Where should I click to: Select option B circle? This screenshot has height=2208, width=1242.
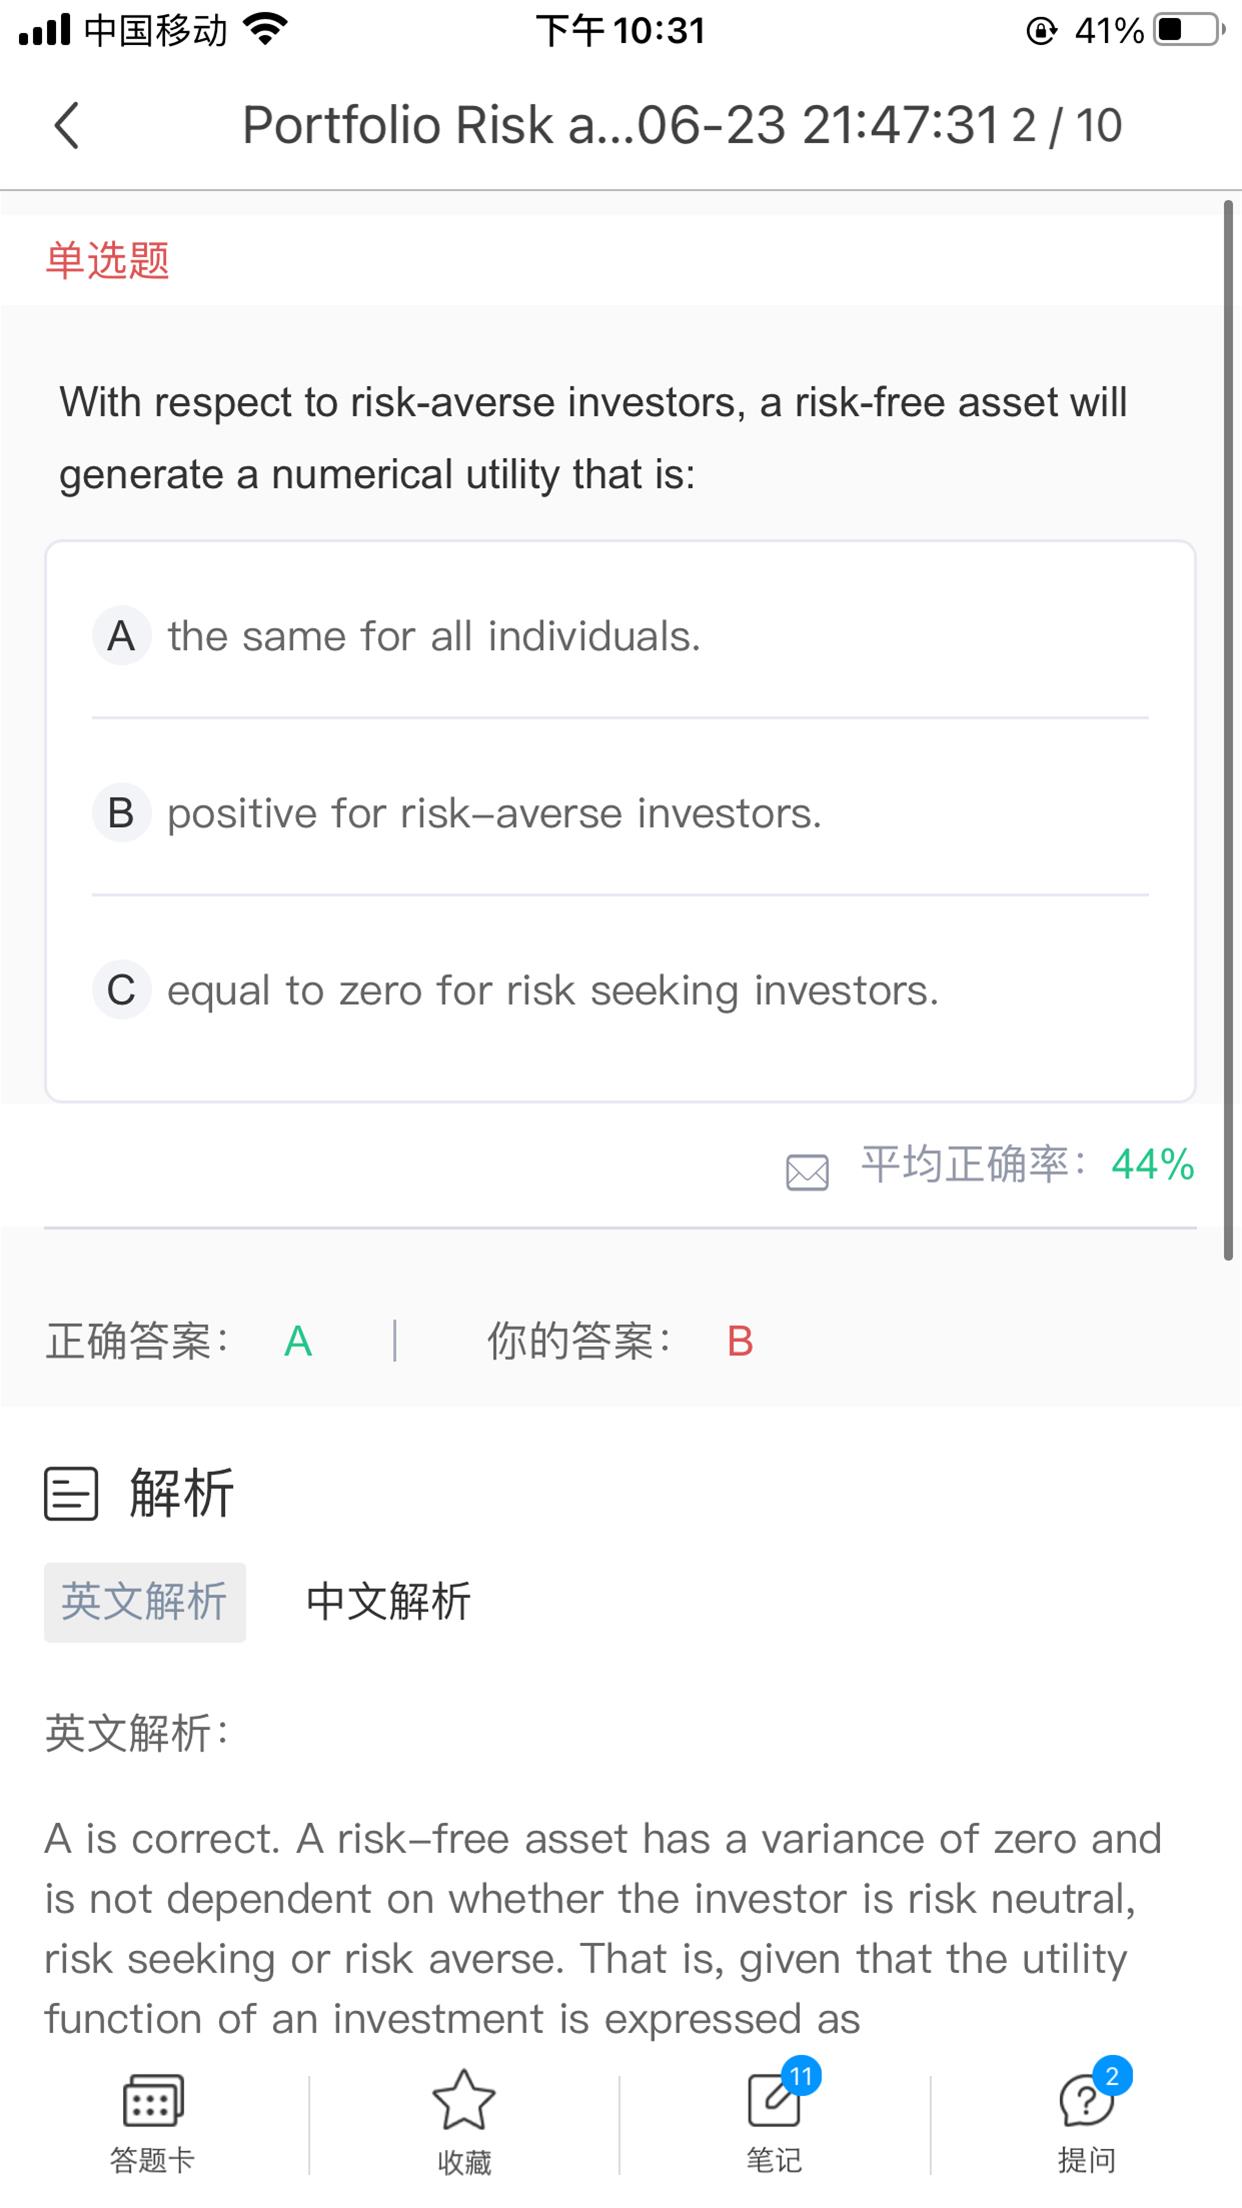pos(122,813)
